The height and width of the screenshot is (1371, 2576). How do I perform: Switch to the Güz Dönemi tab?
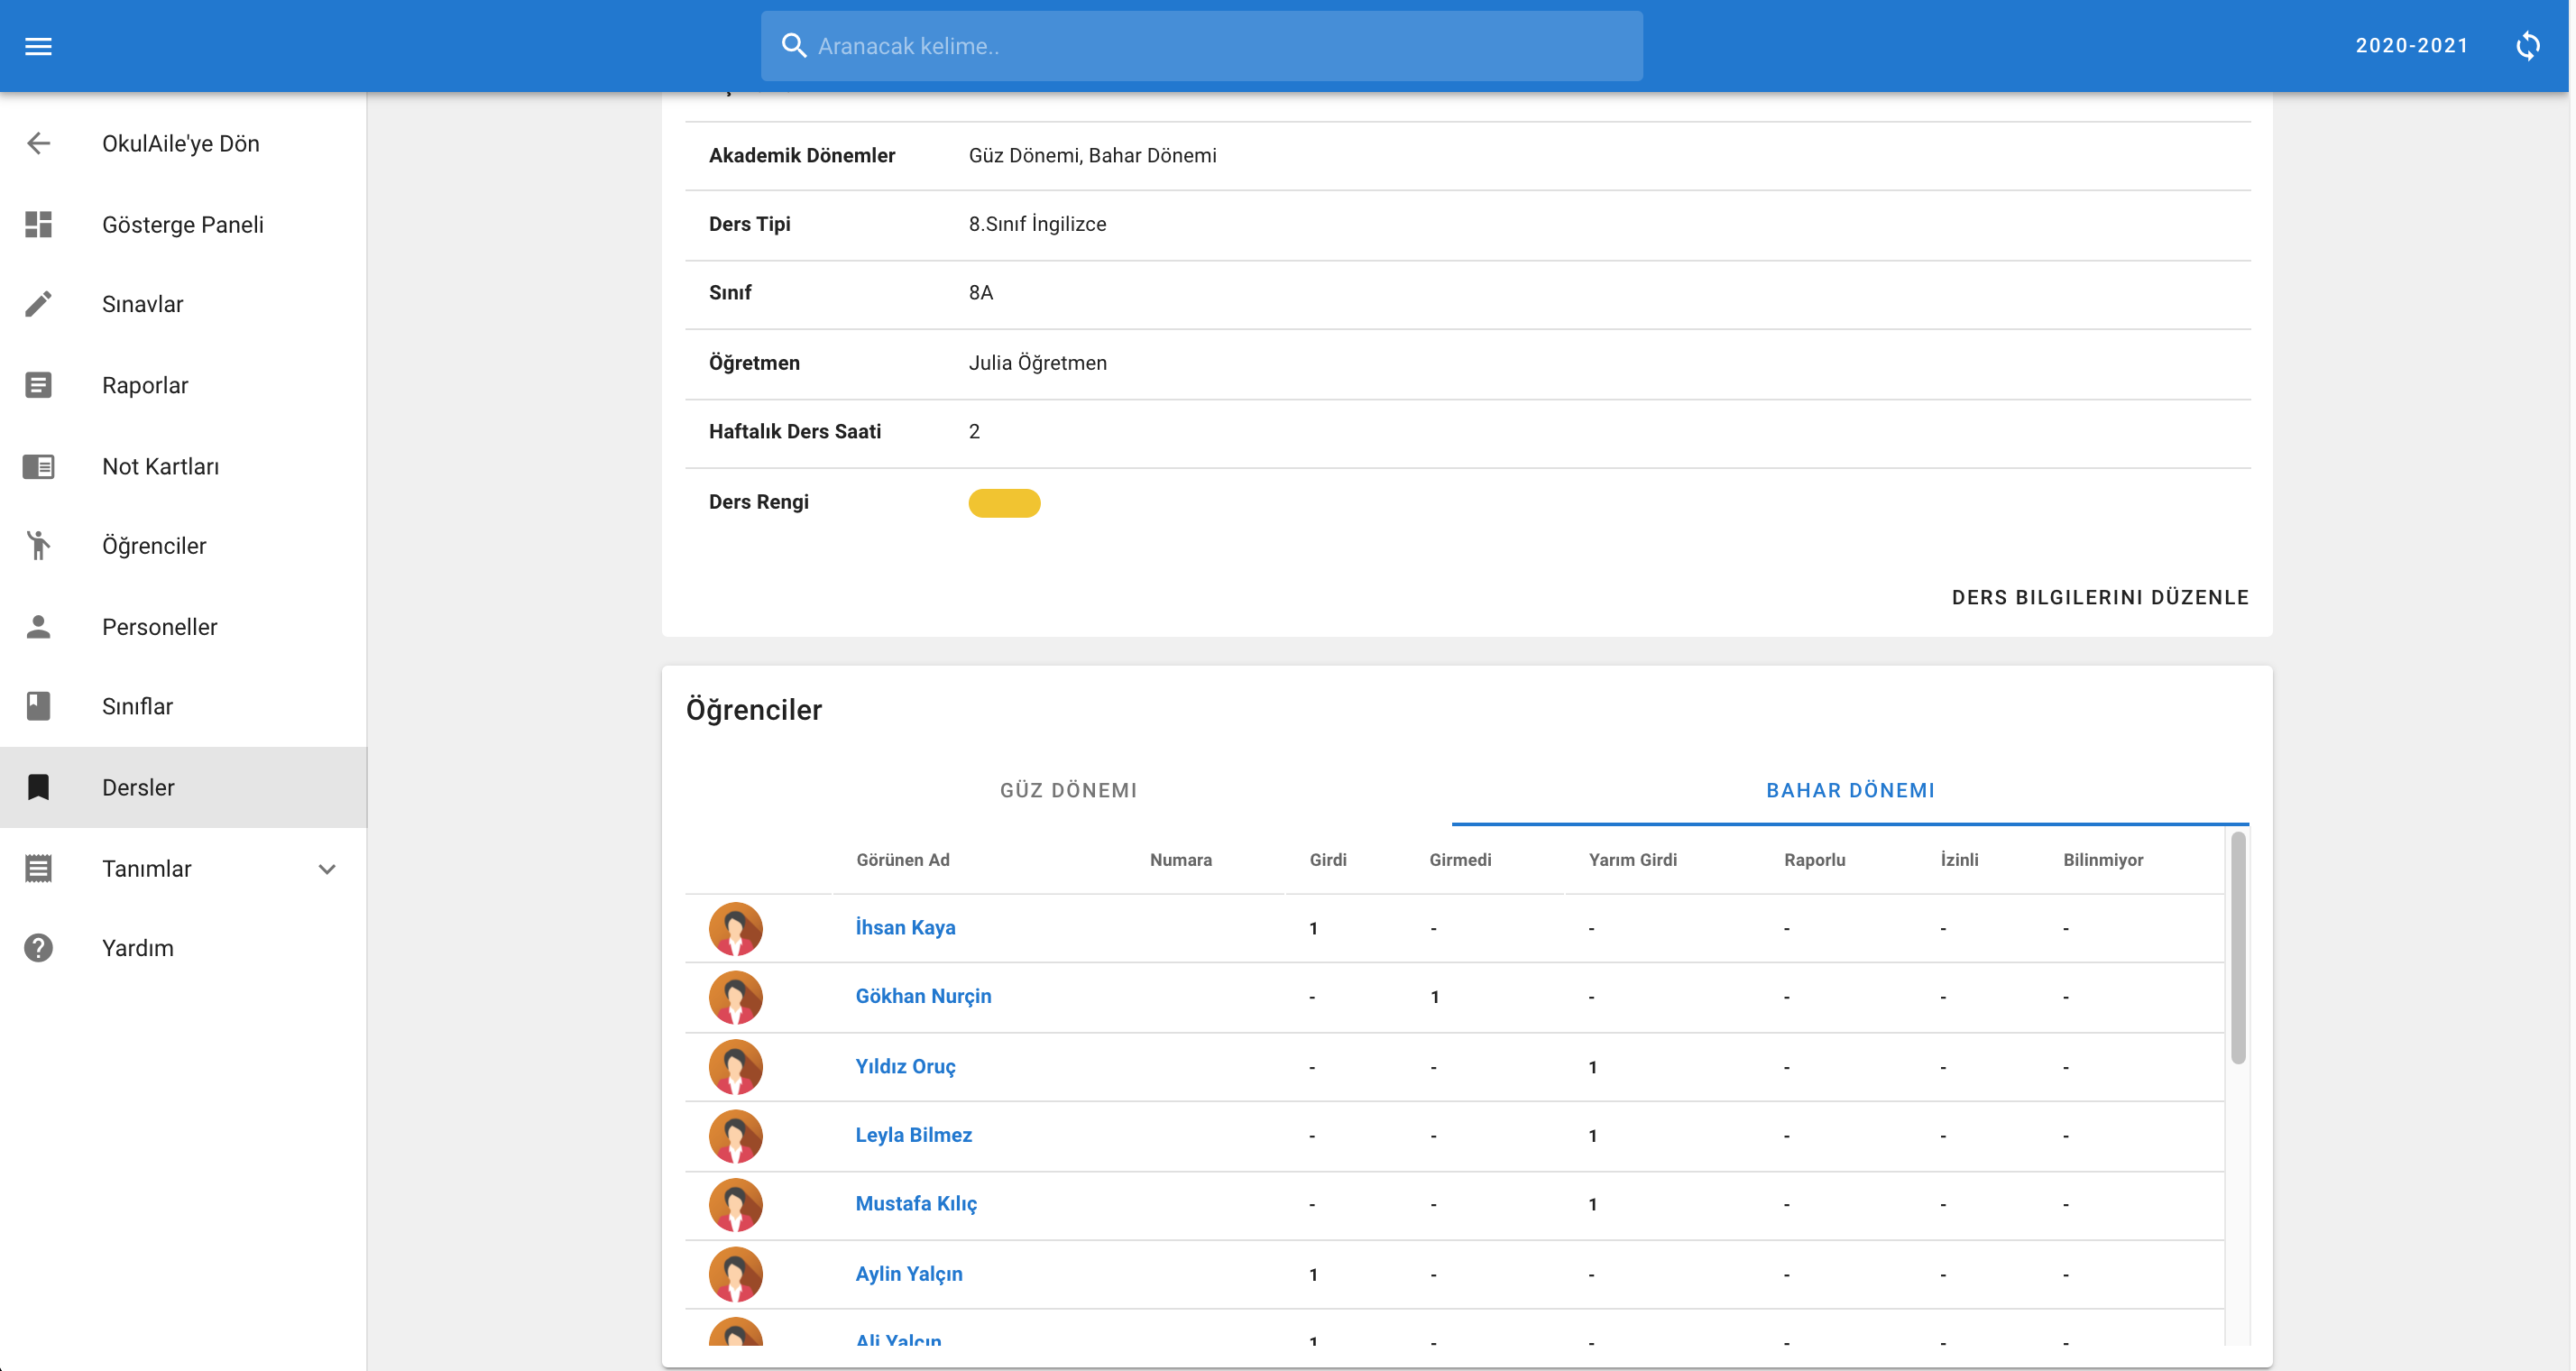pyautogui.click(x=1068, y=790)
